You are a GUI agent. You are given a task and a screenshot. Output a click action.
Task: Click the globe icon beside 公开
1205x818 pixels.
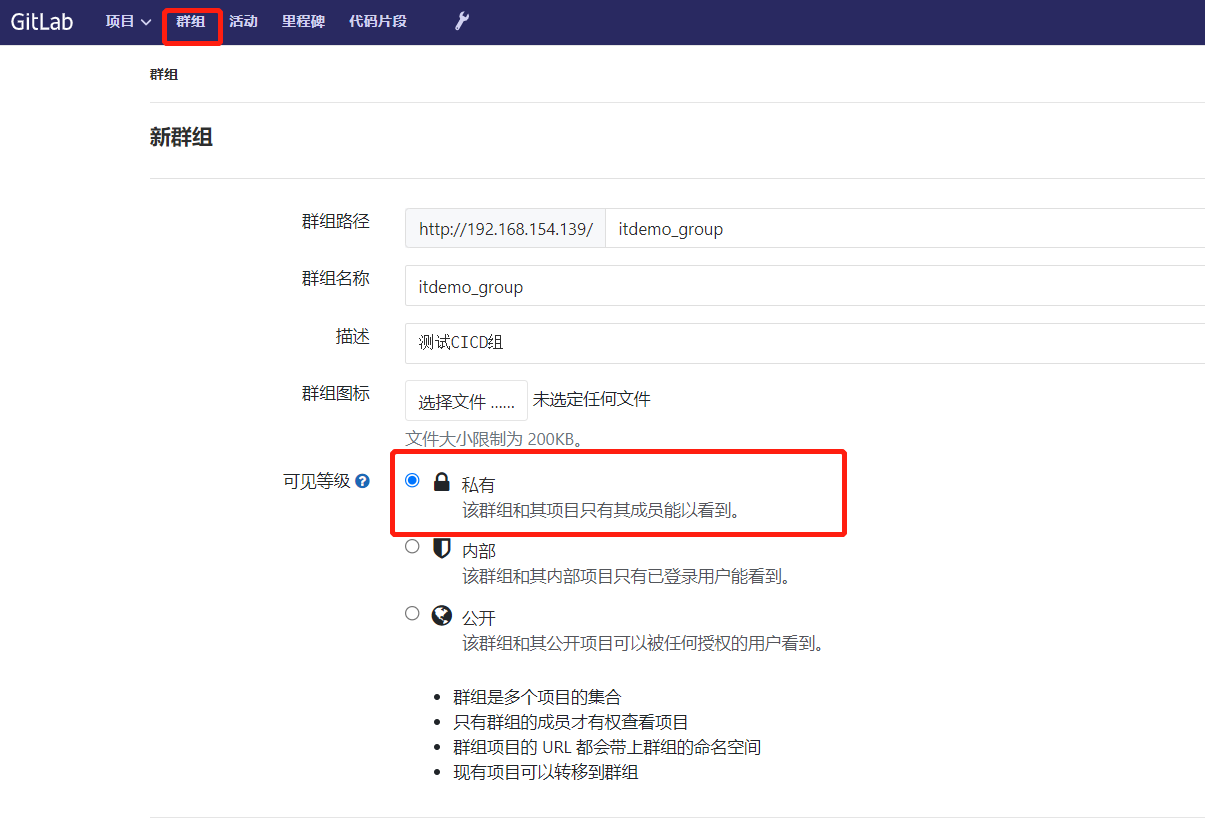(441, 614)
